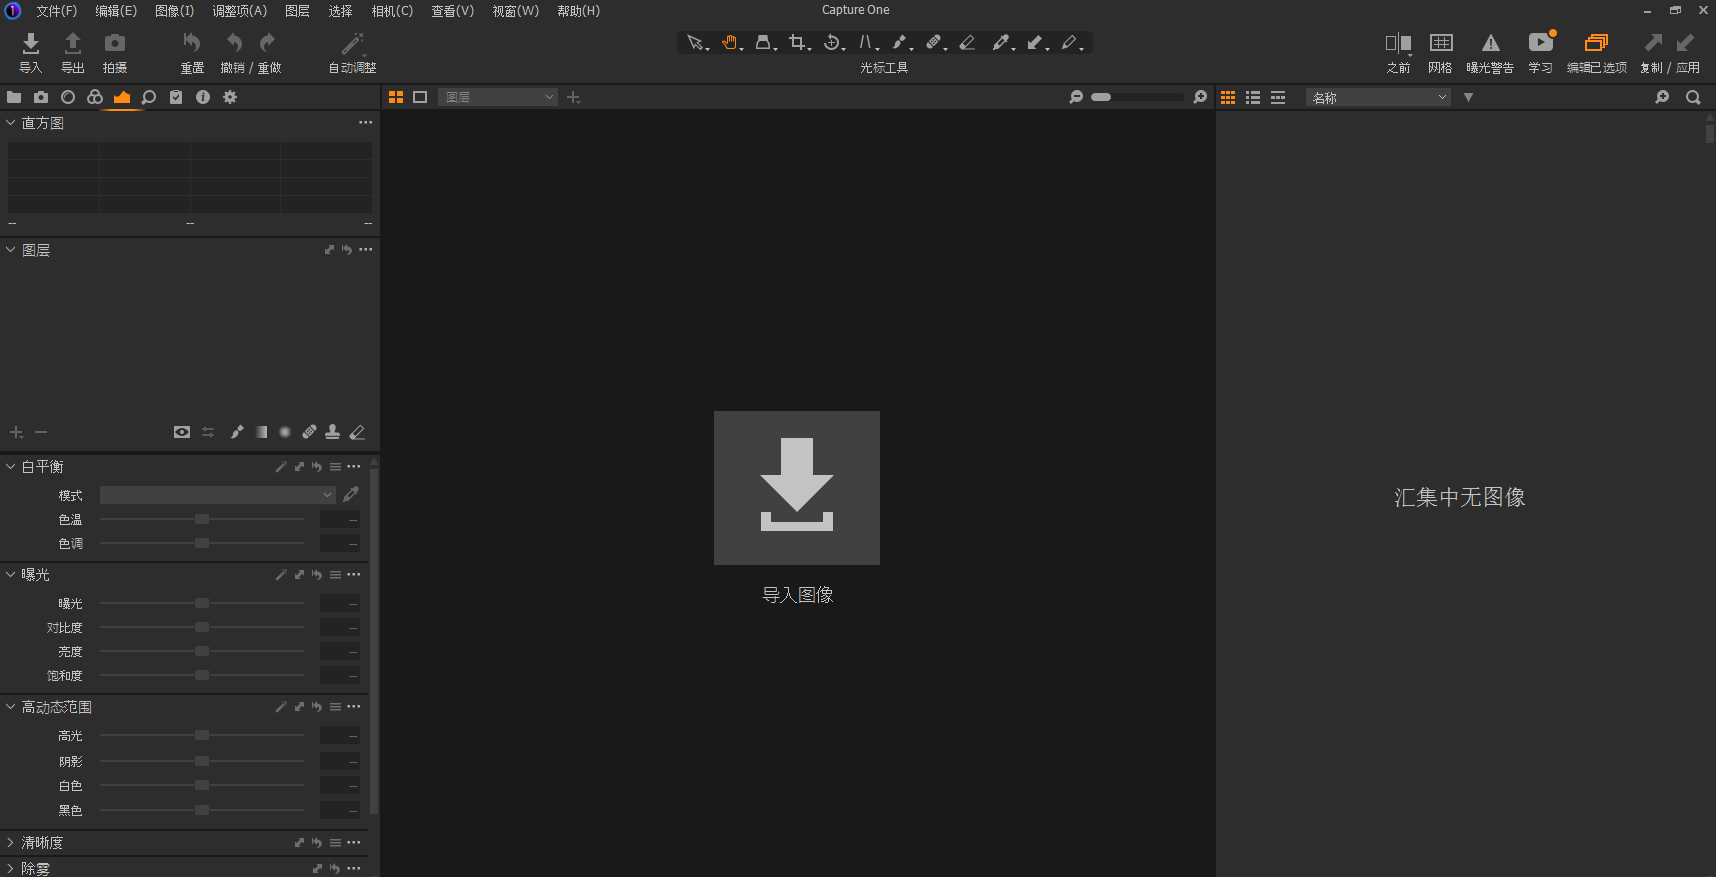
Task: Toggle Exposure Warning (曝光警告)
Action: (1490, 43)
